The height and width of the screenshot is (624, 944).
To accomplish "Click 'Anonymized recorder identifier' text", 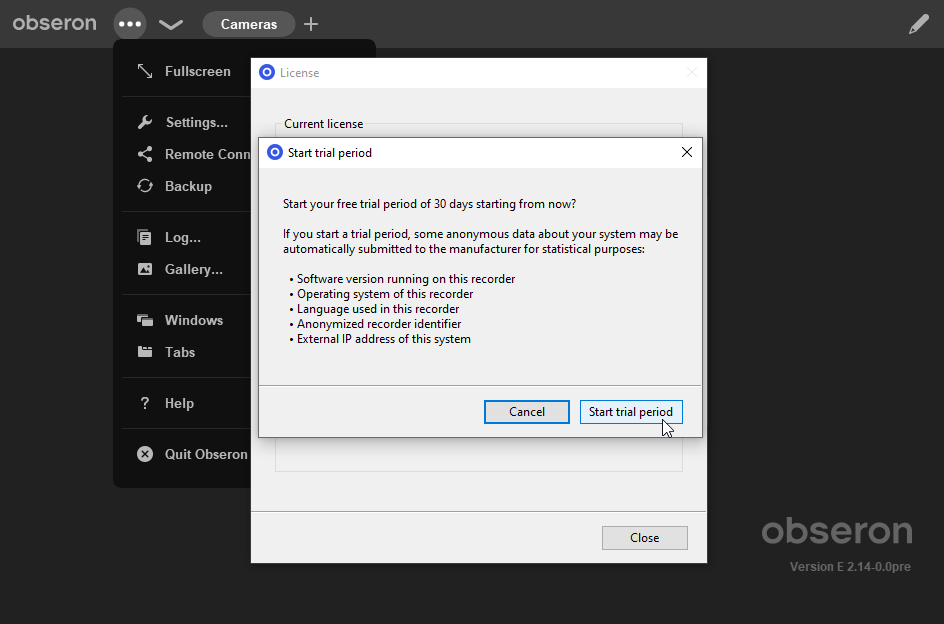I will [x=379, y=324].
